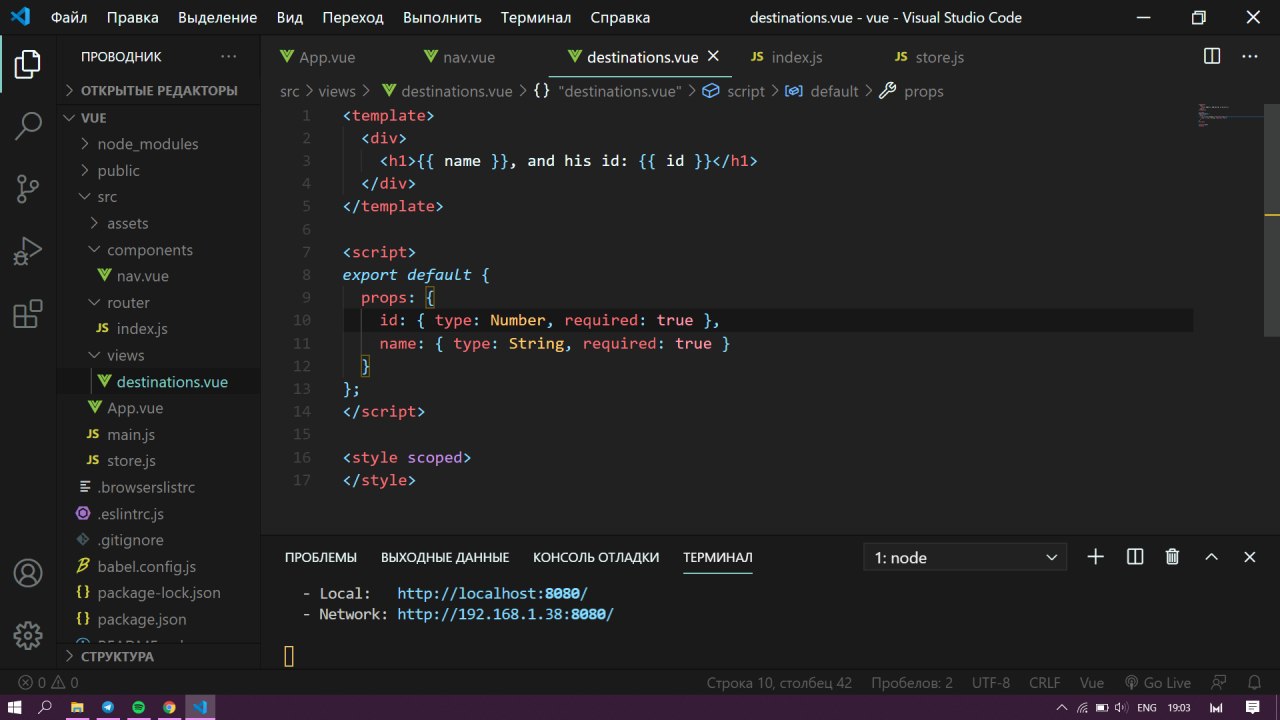Open the Search view in activity bar
1280x720 pixels.
coord(28,126)
